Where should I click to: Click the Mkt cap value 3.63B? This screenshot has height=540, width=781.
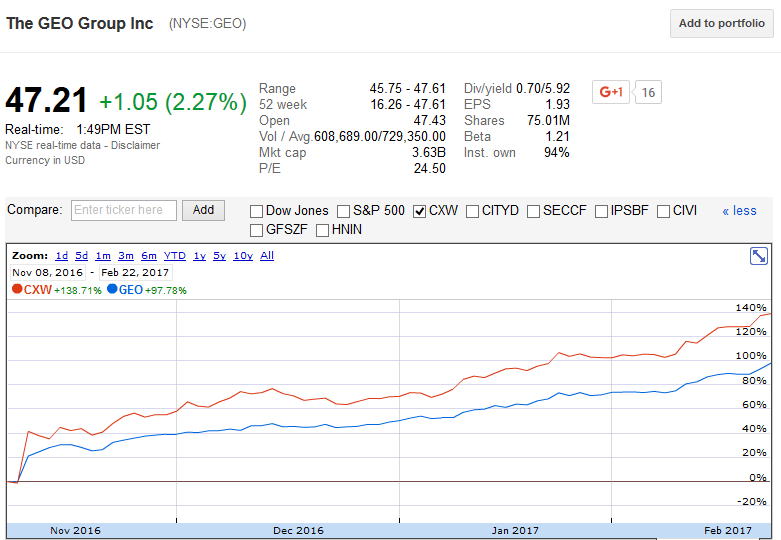tap(428, 152)
